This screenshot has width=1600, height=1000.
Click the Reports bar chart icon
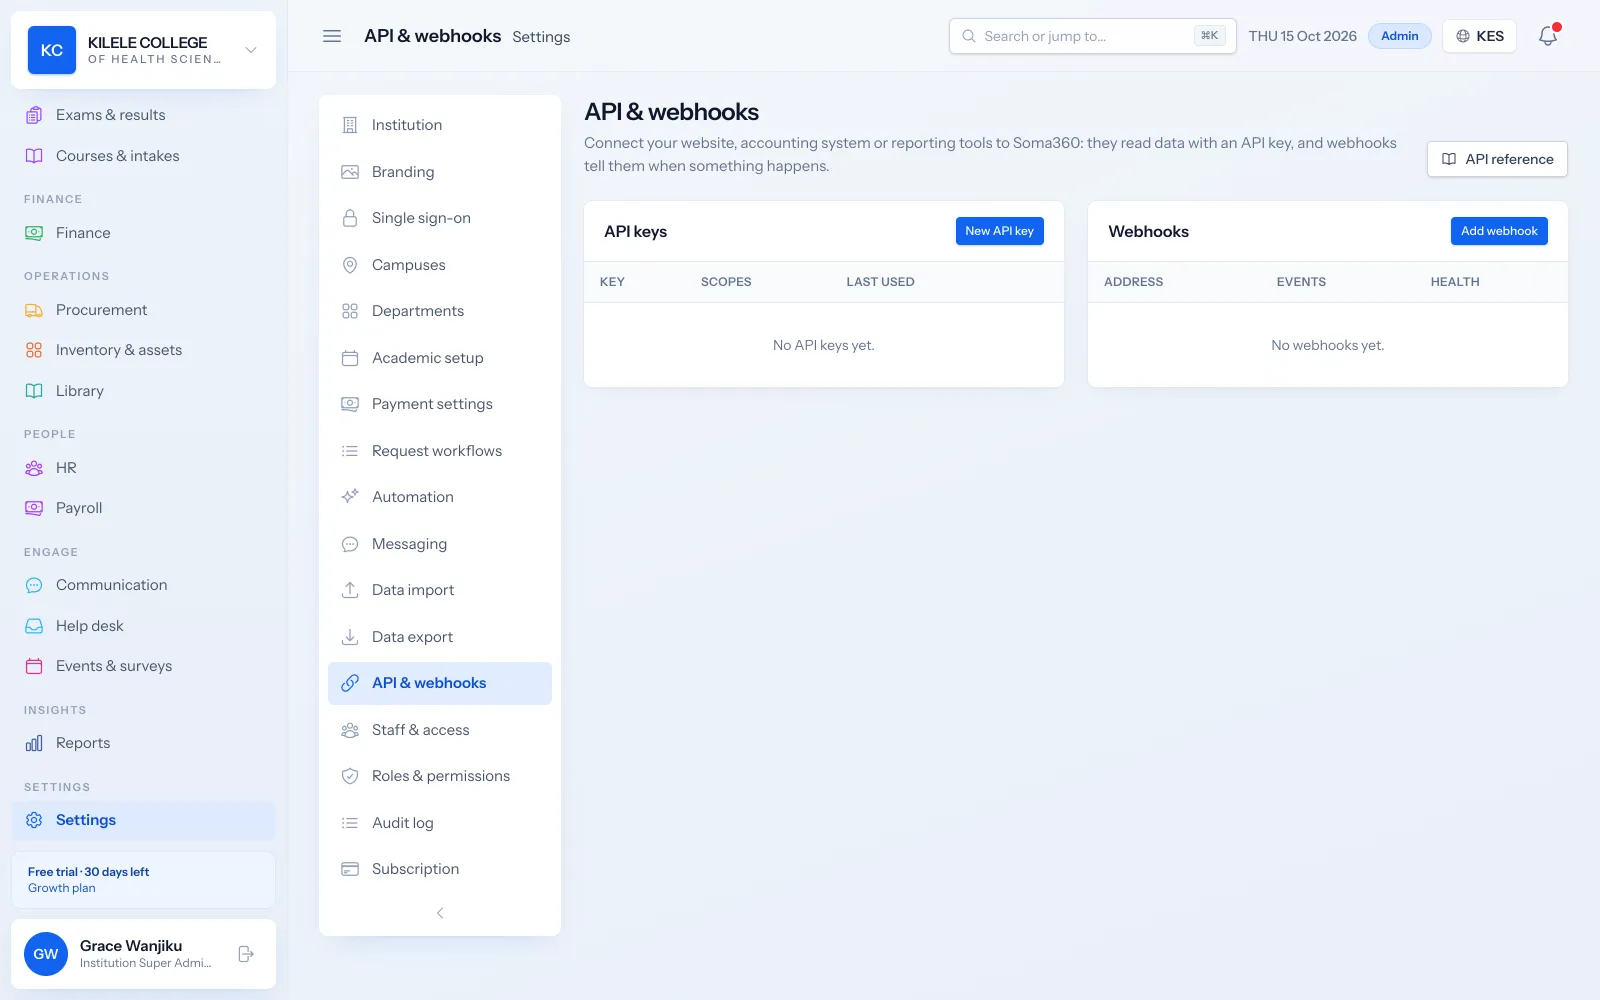click(x=34, y=743)
